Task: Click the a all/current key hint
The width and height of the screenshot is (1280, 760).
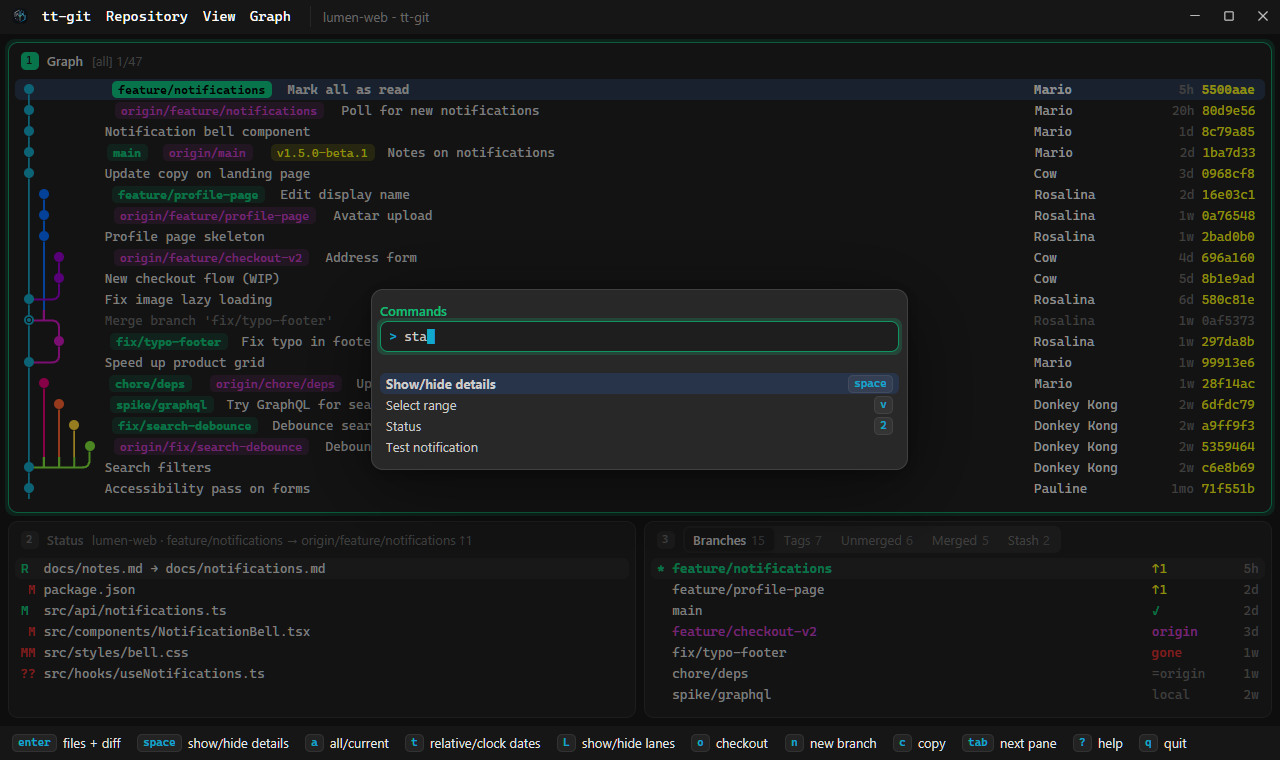Action: (347, 743)
